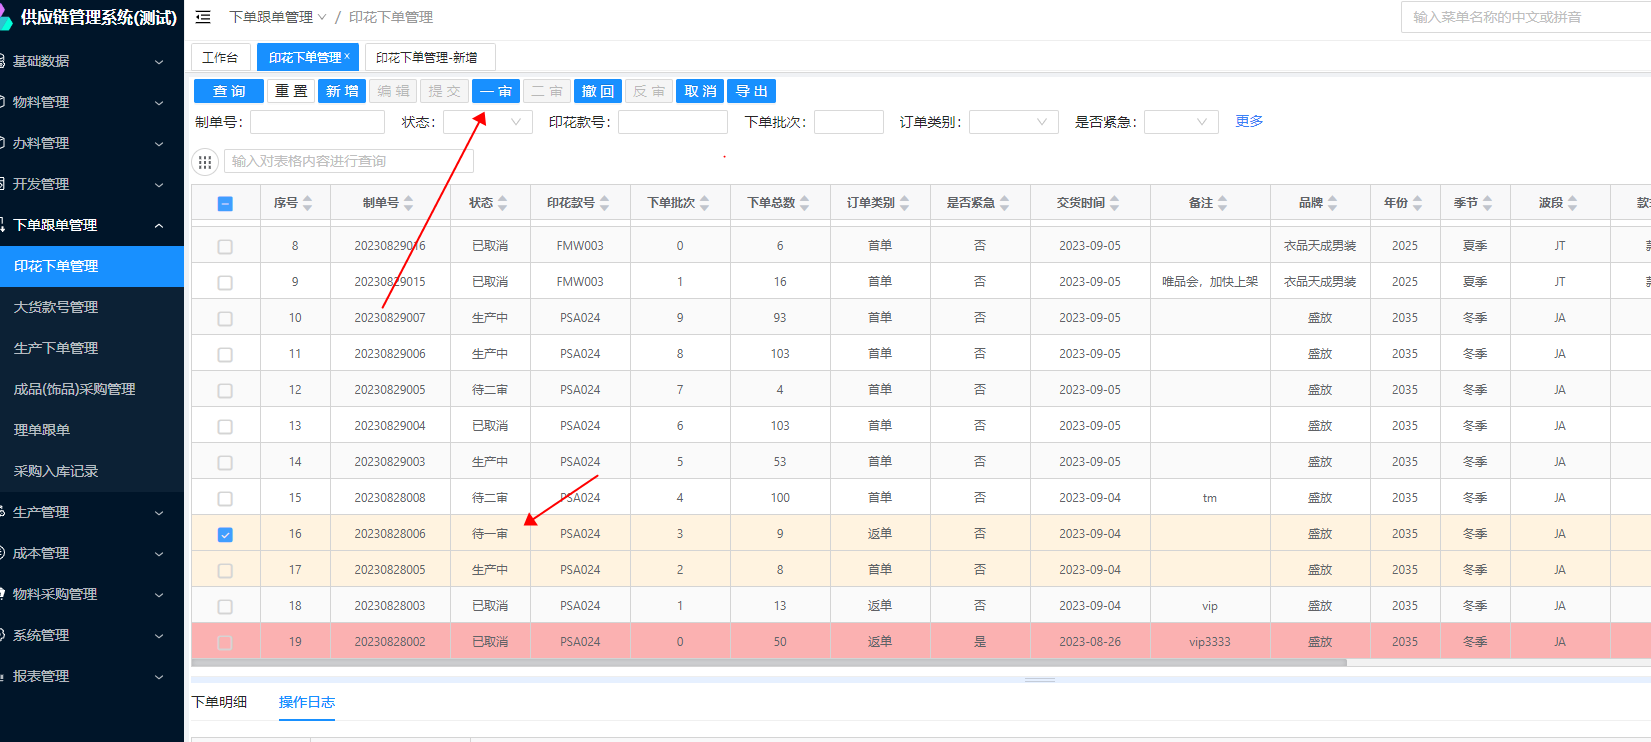Image resolution: width=1651 pixels, height=742 pixels.
Task: Click the 一审 approval button
Action: tap(495, 91)
